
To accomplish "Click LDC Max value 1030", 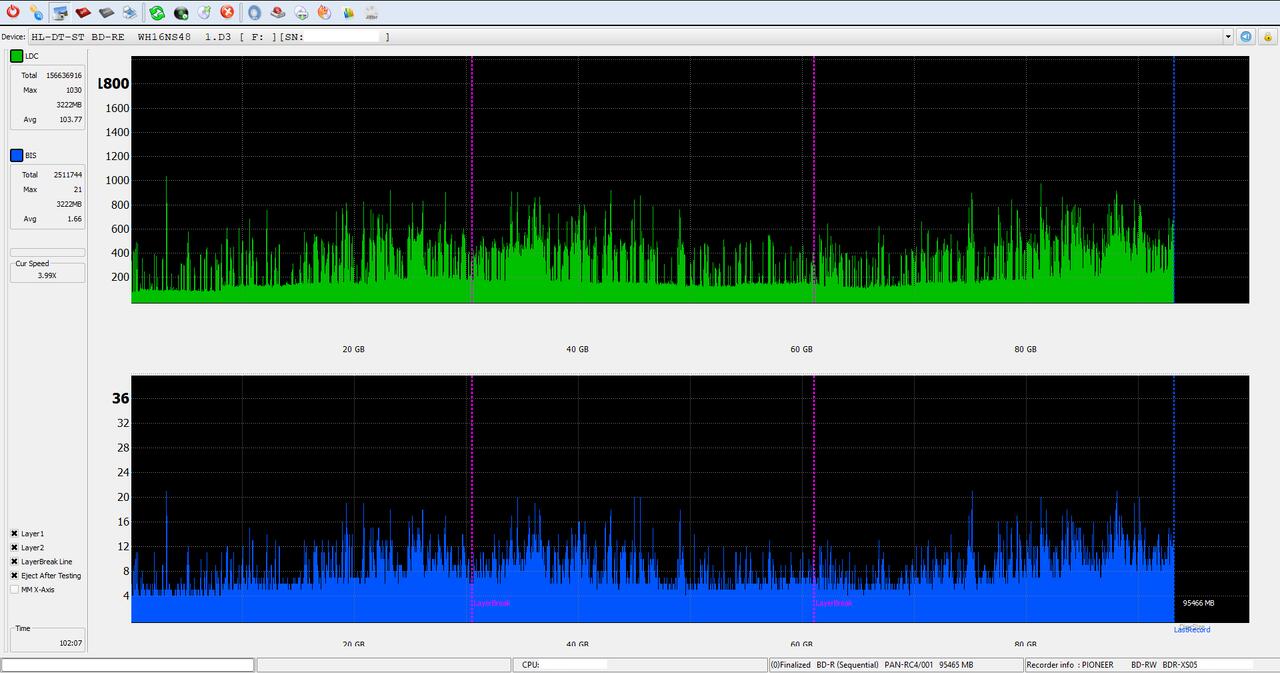I will pyautogui.click(x=73, y=90).
